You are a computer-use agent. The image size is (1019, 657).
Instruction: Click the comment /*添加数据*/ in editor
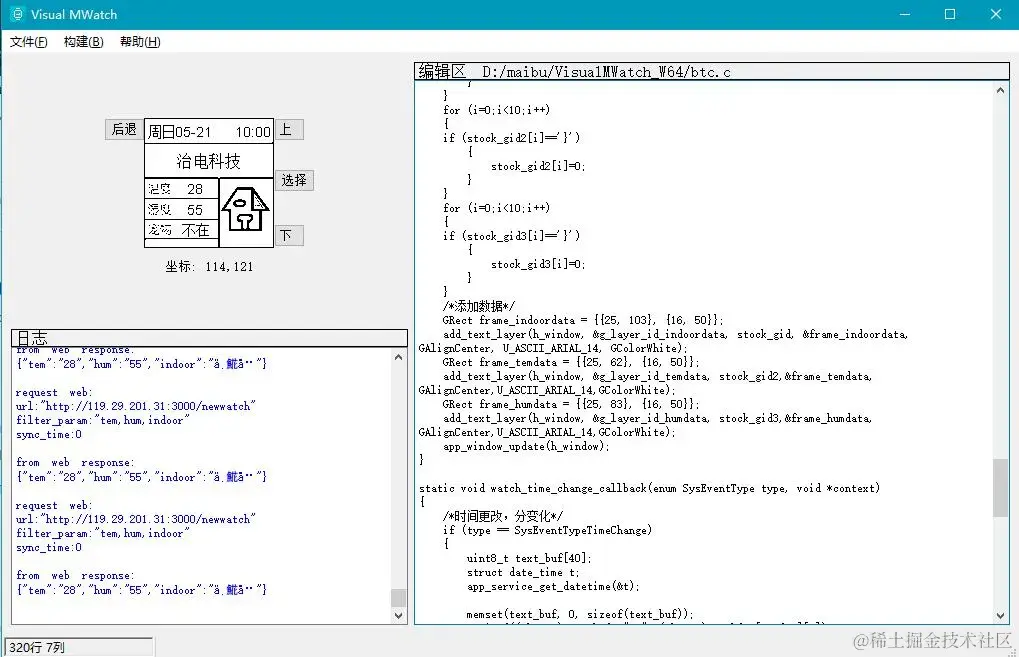[x=479, y=306]
